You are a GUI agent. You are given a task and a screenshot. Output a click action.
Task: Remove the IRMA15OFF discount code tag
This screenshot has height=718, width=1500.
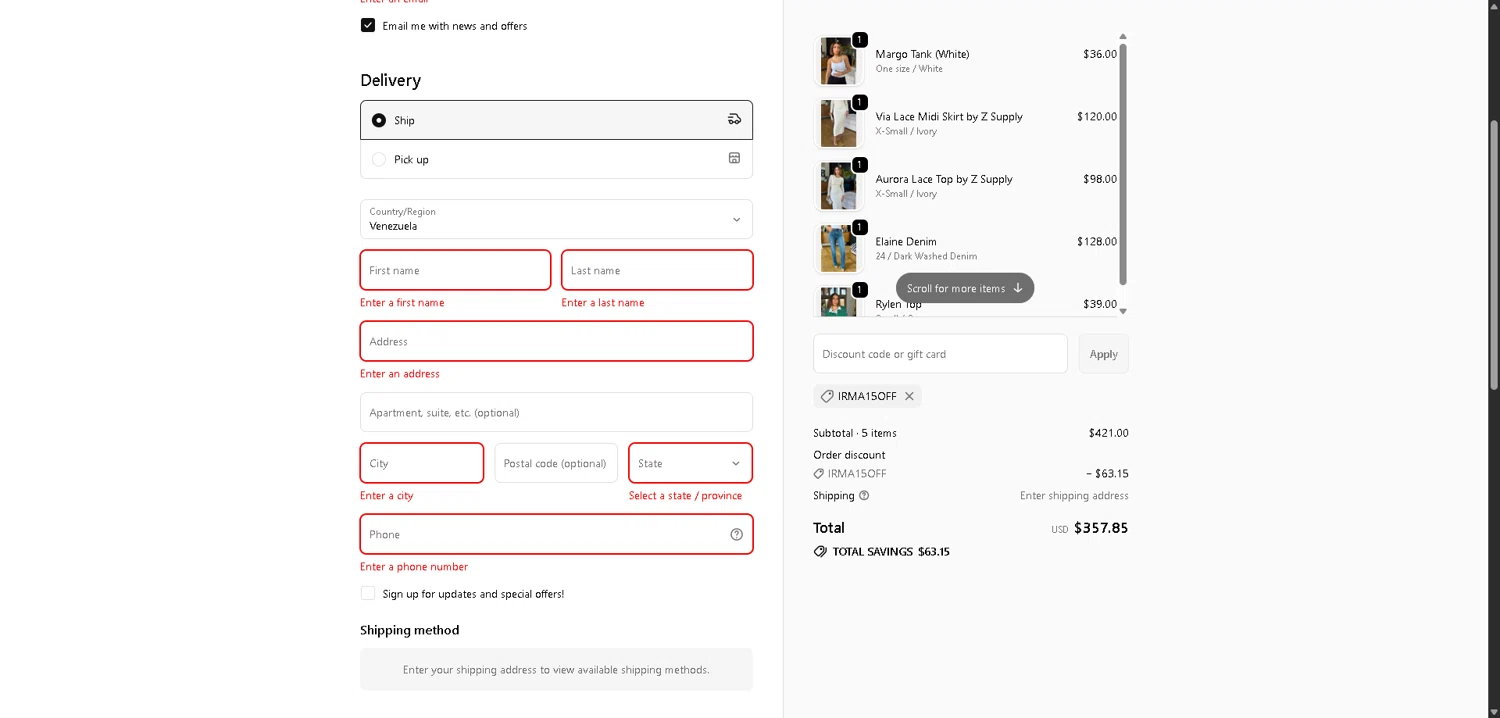click(x=909, y=396)
